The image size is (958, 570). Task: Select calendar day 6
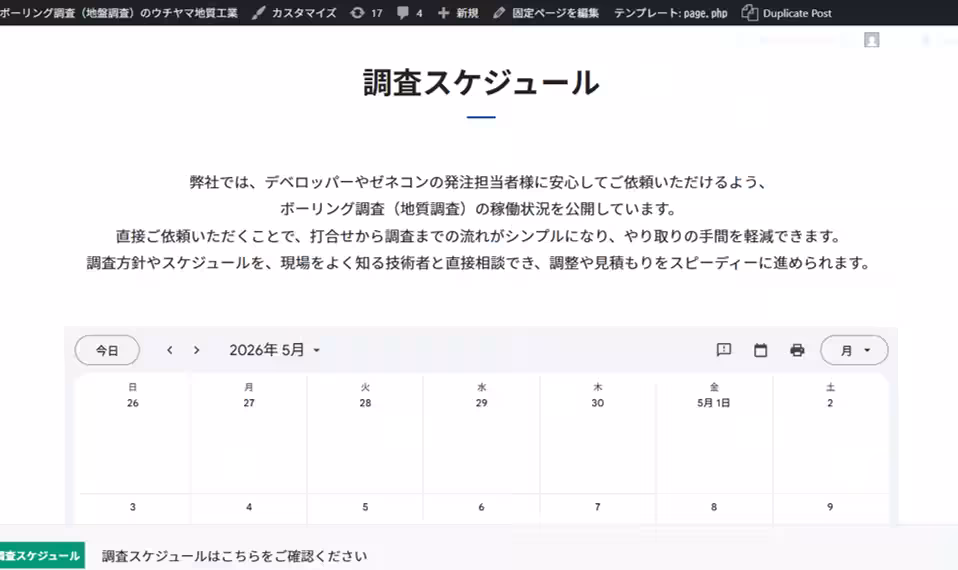(x=481, y=507)
